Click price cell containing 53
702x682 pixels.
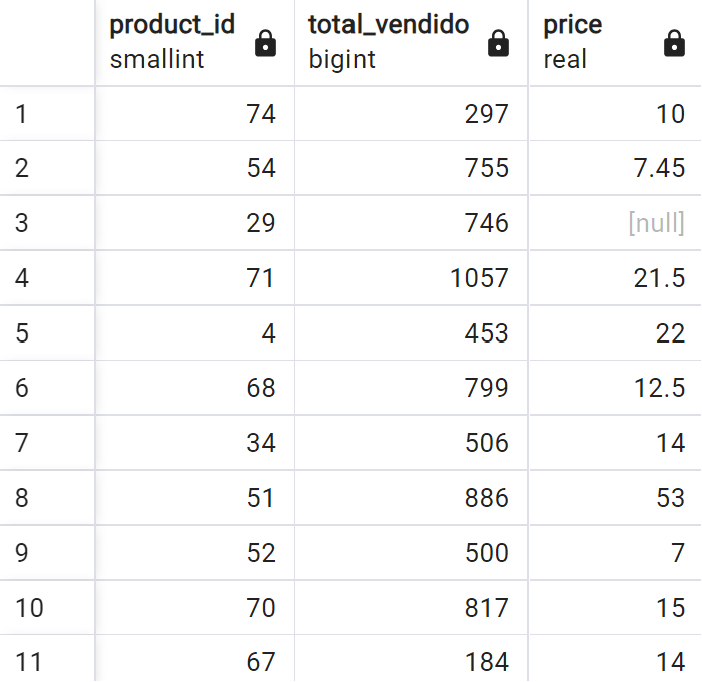[615, 498]
